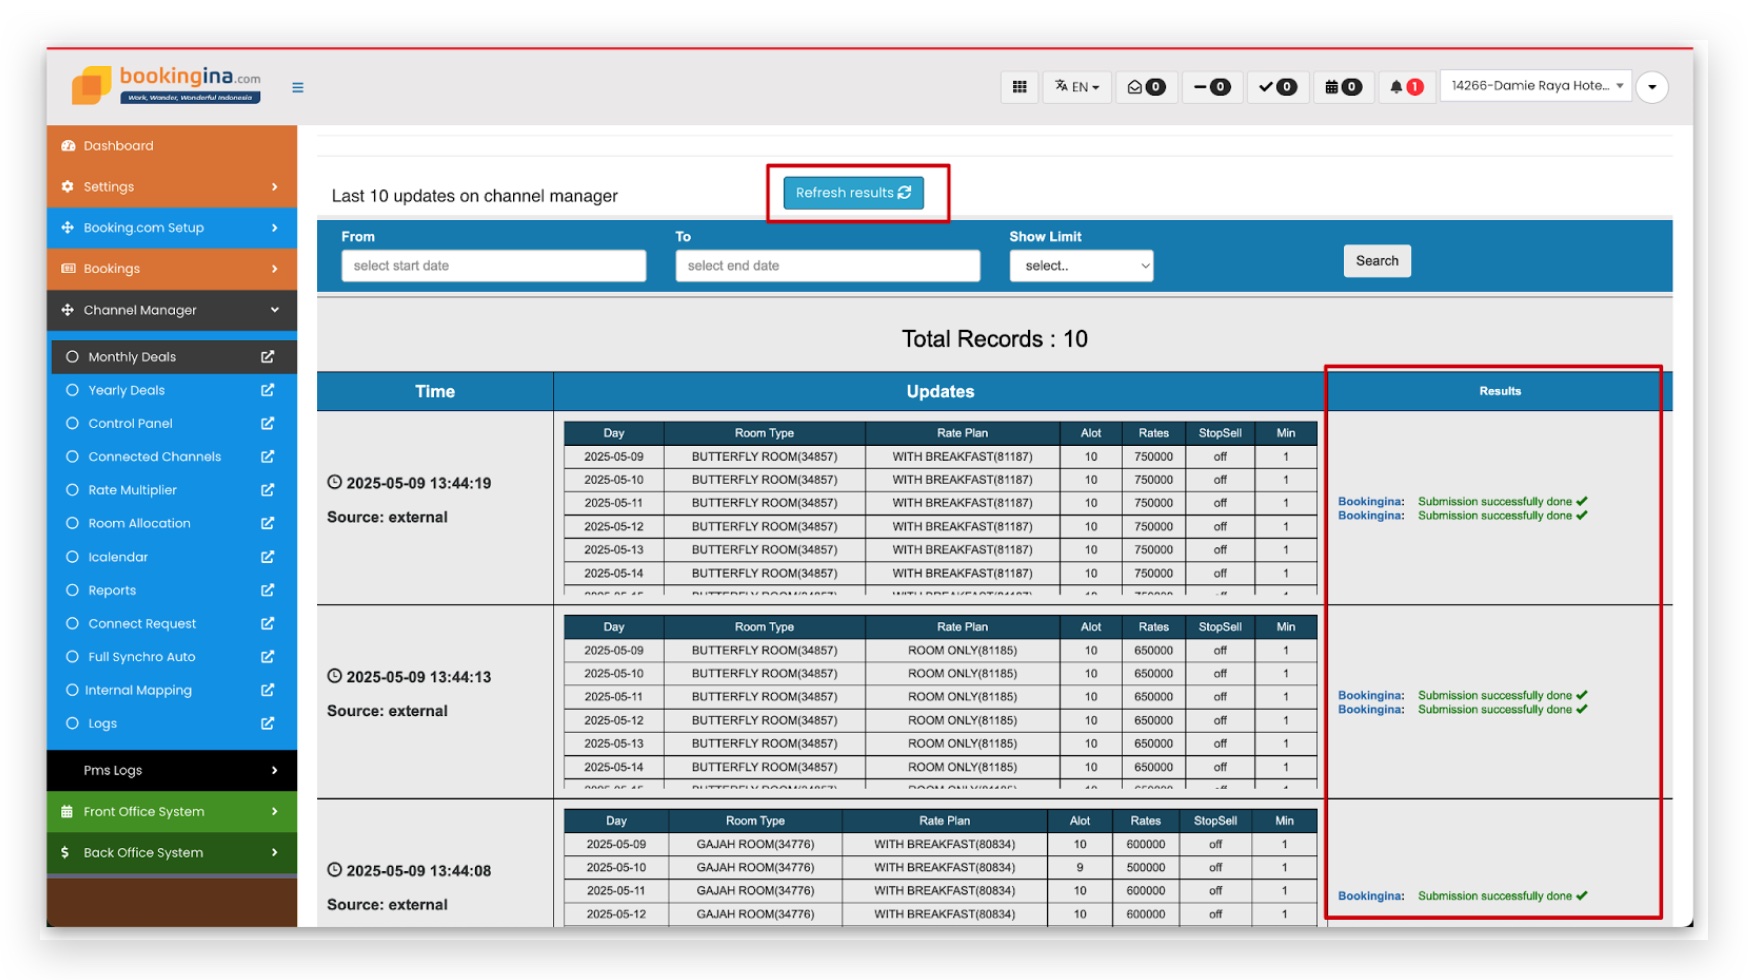This screenshot has height=980, width=1748.
Task: Click external link icon beside Yearly Deals
Action: pos(268,390)
